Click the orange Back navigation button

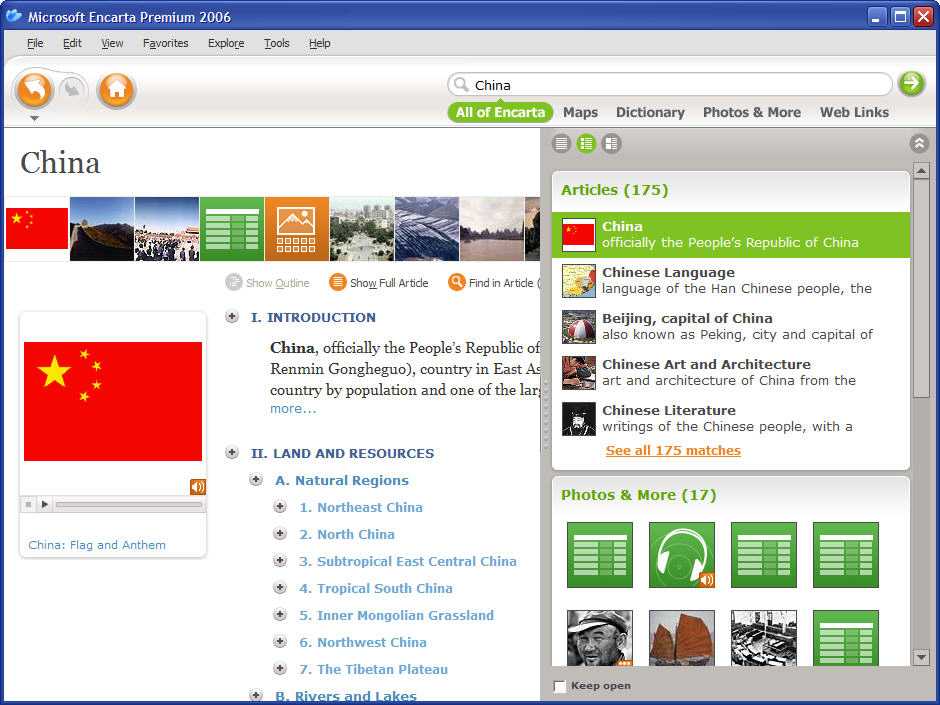tap(35, 90)
